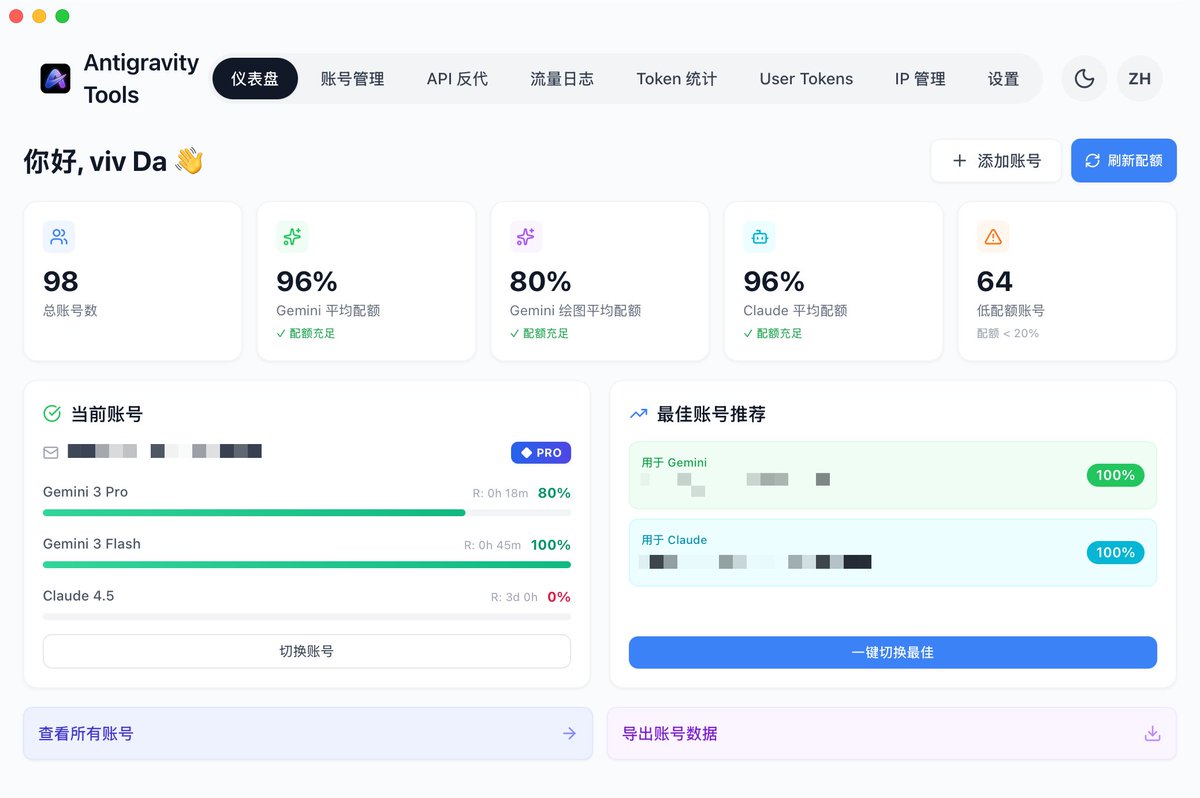This screenshot has width=1200, height=798.
Task: Click the Gemini 3 Pro quota bar
Action: pos(307,513)
